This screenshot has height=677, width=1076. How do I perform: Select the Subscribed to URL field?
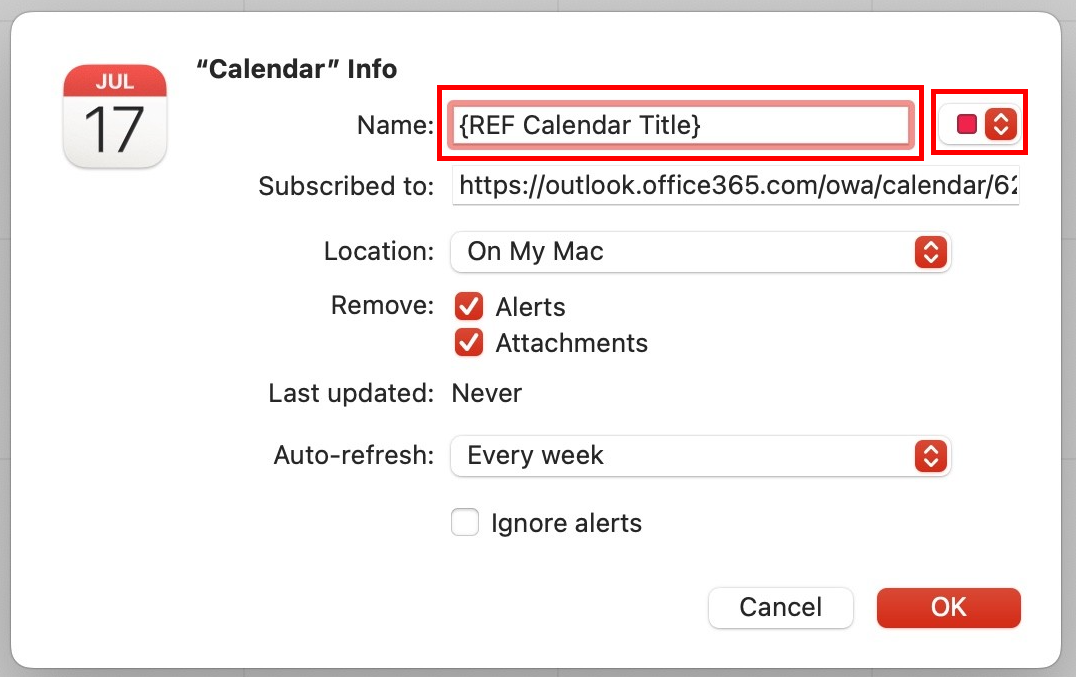(736, 186)
